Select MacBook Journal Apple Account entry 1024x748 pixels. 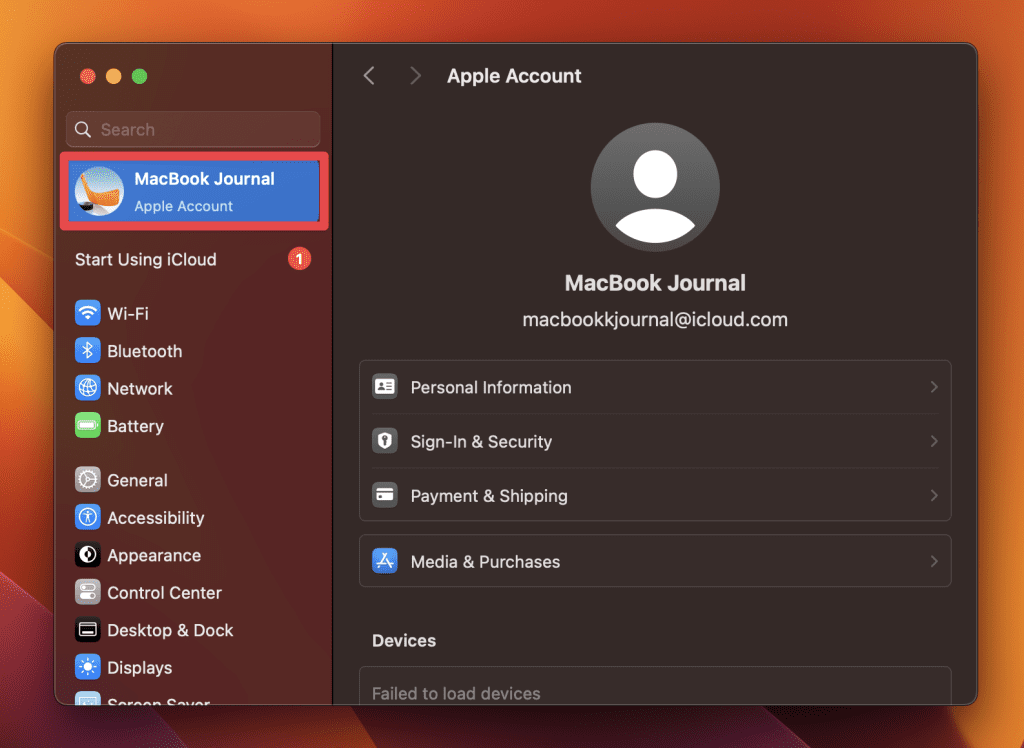195,191
